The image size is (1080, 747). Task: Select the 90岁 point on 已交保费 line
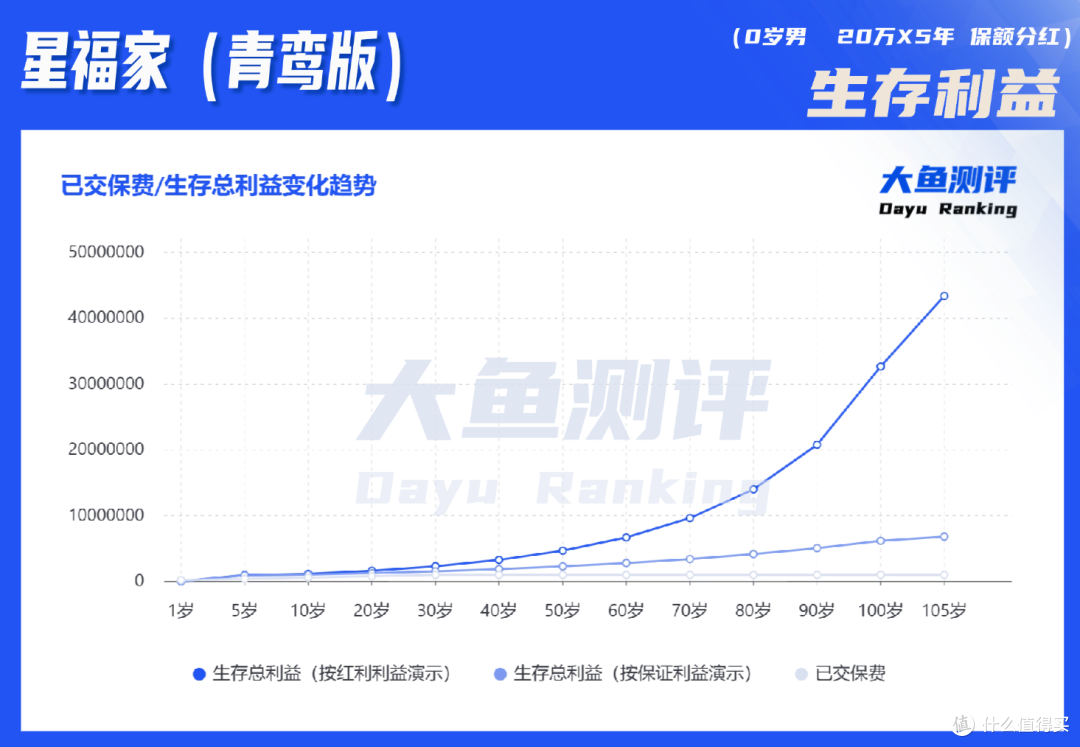pyautogui.click(x=817, y=575)
